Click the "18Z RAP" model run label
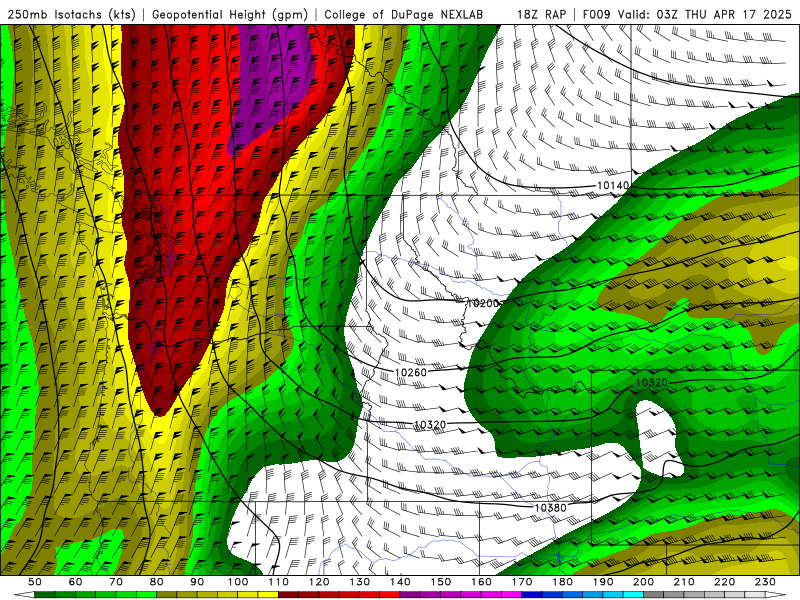The width and height of the screenshot is (800, 600). click(541, 14)
